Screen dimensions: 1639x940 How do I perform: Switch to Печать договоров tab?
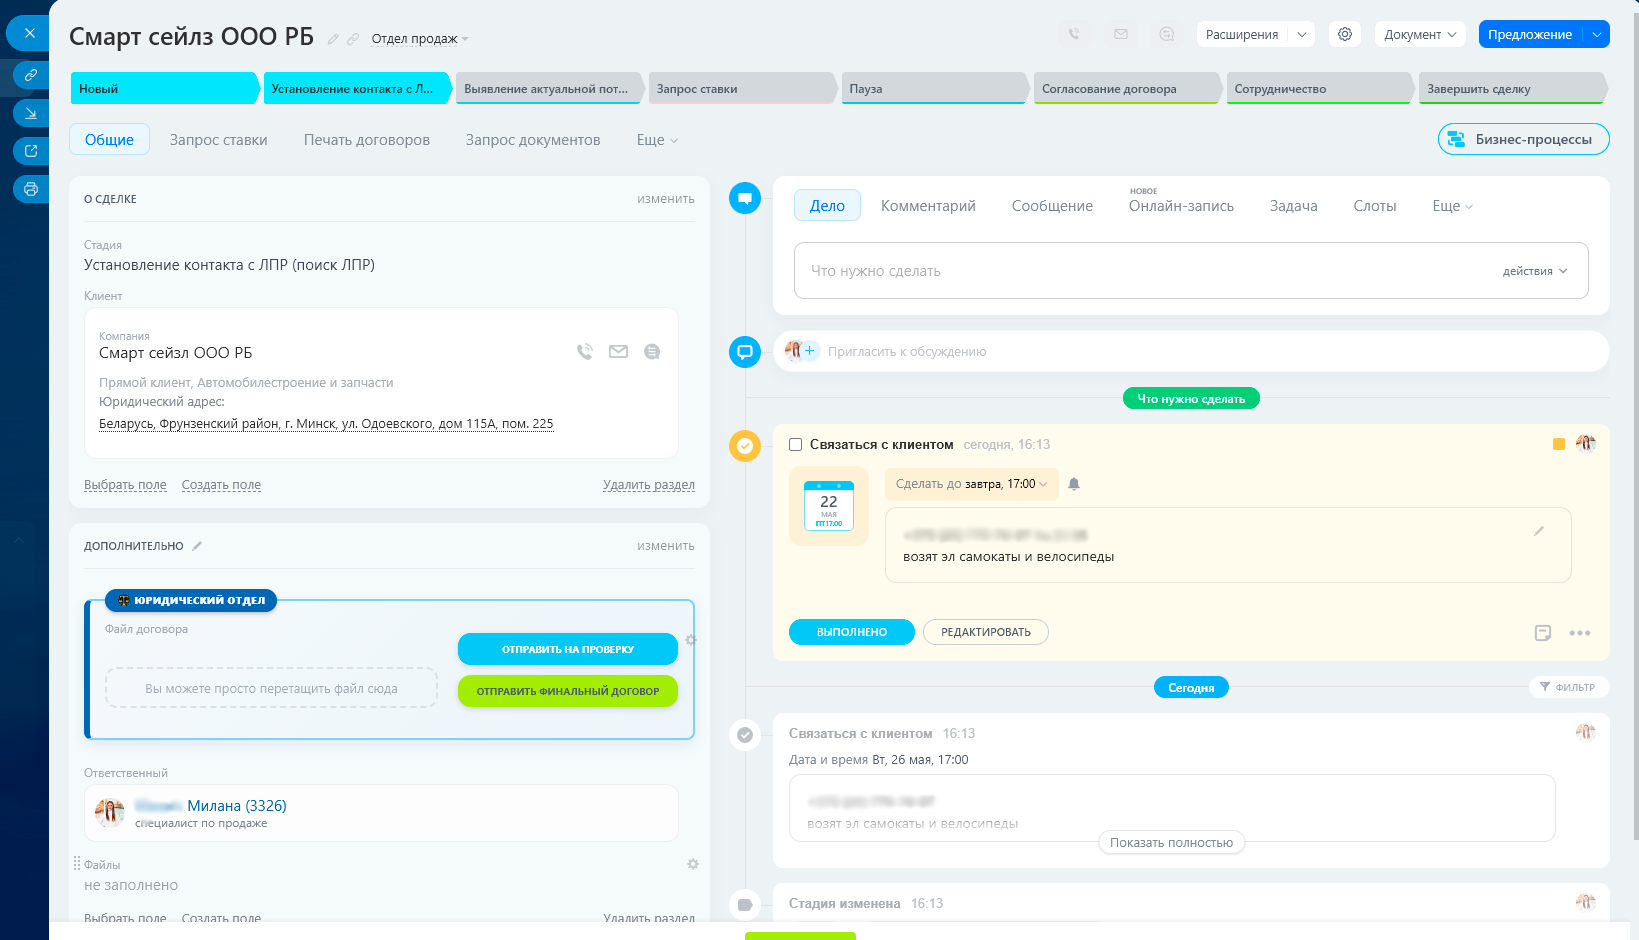367,140
